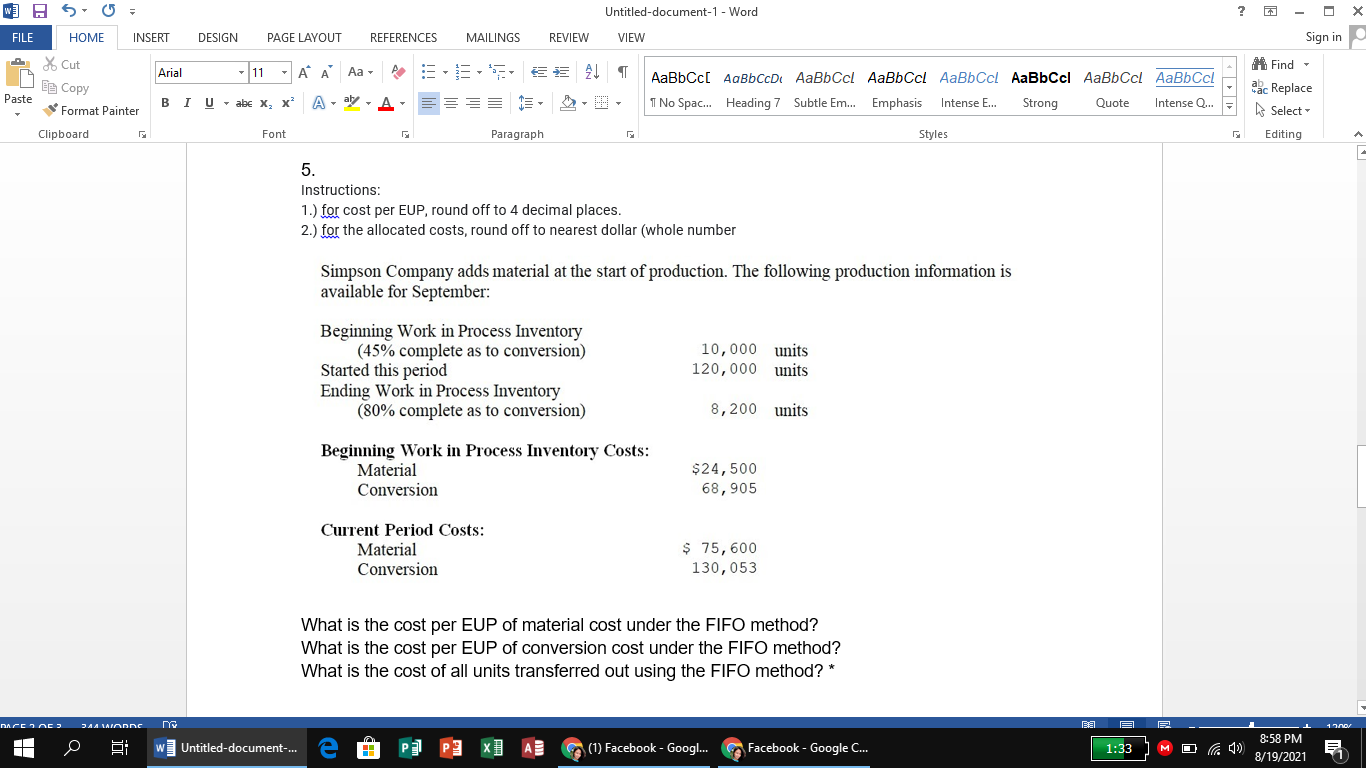Select the Center alignment icon
1366x768 pixels.
pyautogui.click(x=450, y=103)
